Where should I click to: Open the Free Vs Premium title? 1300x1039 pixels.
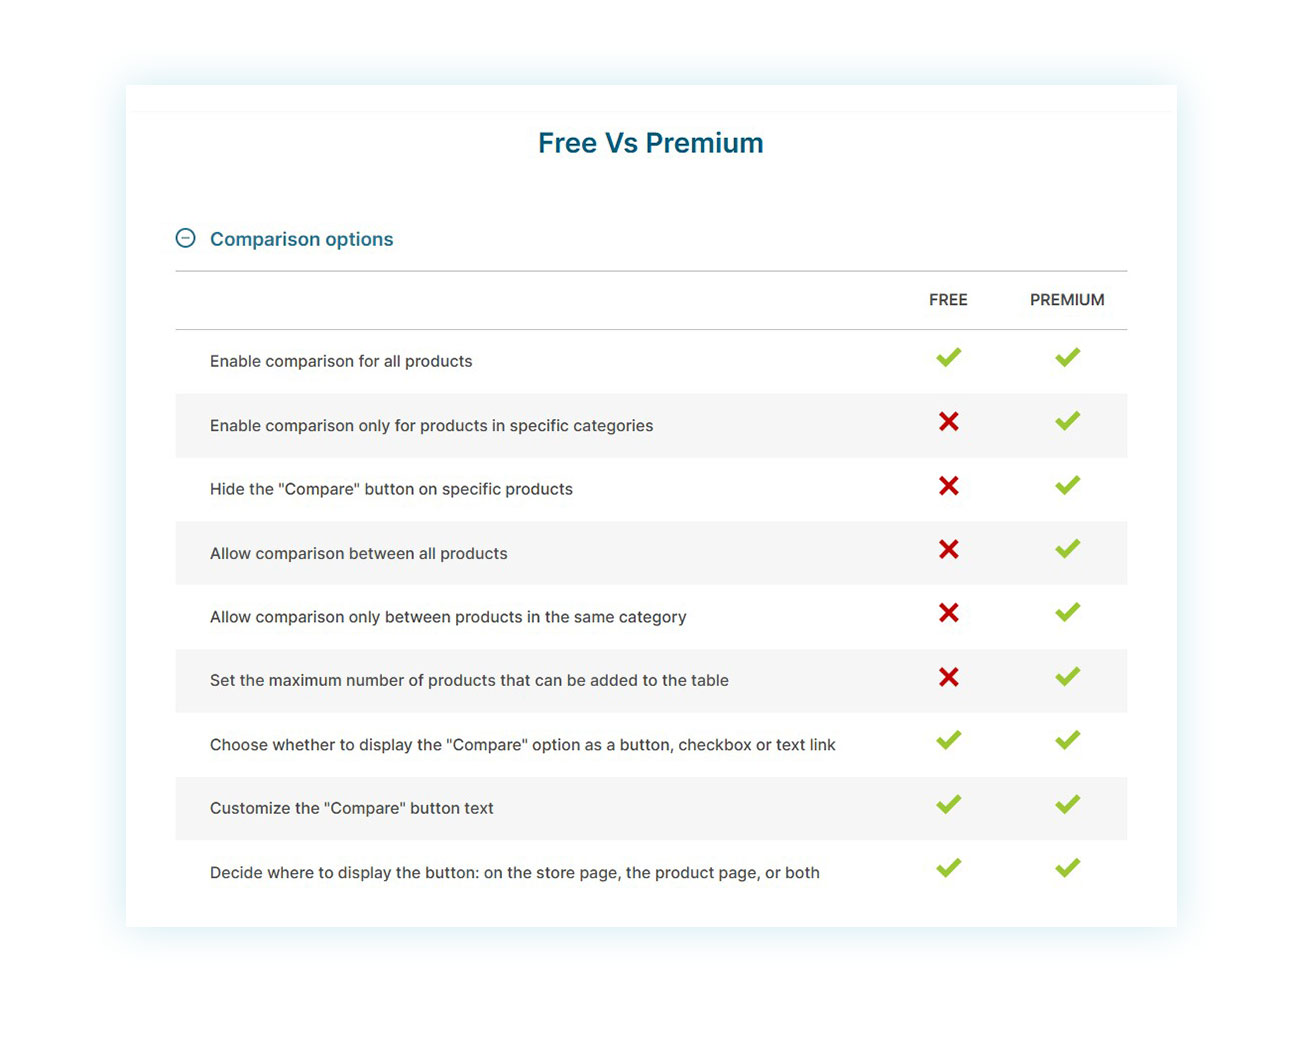[x=650, y=143]
